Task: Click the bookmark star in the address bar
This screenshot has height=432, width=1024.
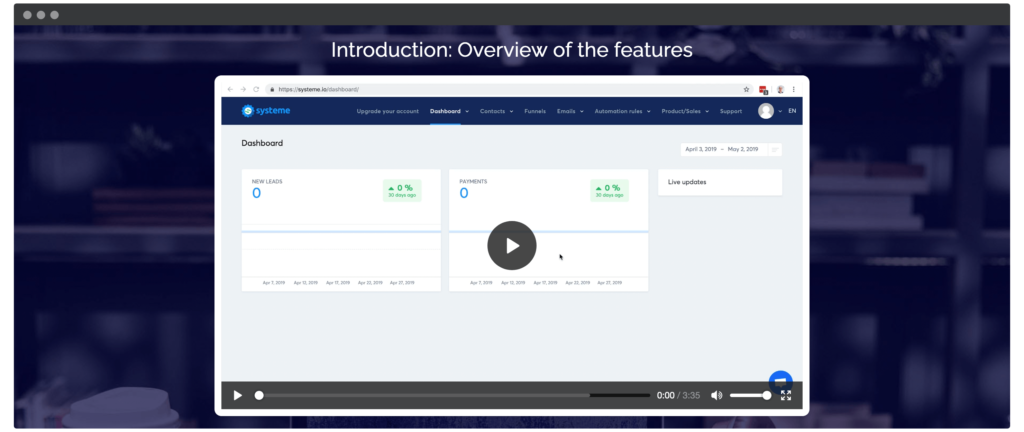Action: tap(746, 89)
